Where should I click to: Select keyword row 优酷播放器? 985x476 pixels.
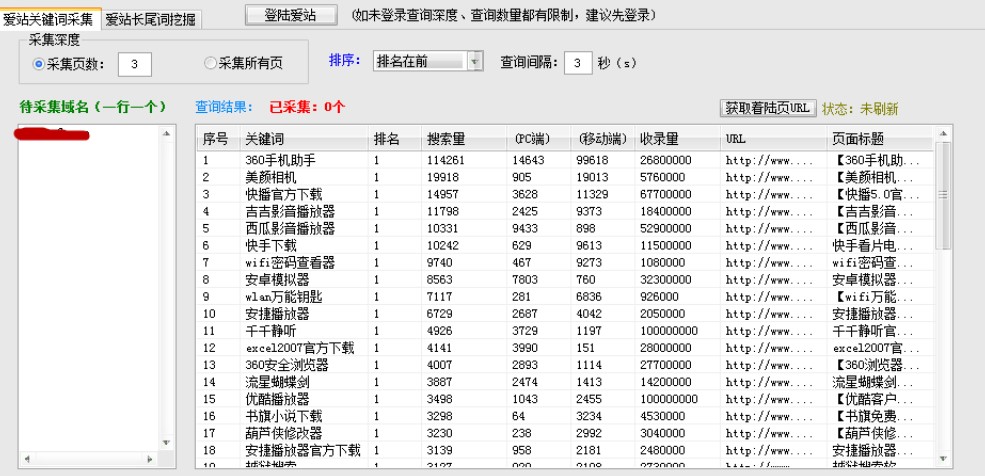565,399
